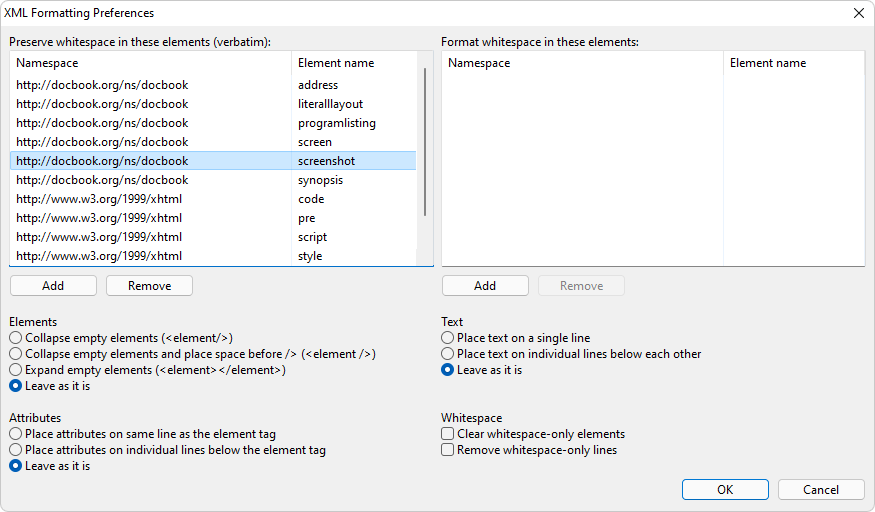Click Element name header in Format list
875x512 pixels.
[793, 63]
